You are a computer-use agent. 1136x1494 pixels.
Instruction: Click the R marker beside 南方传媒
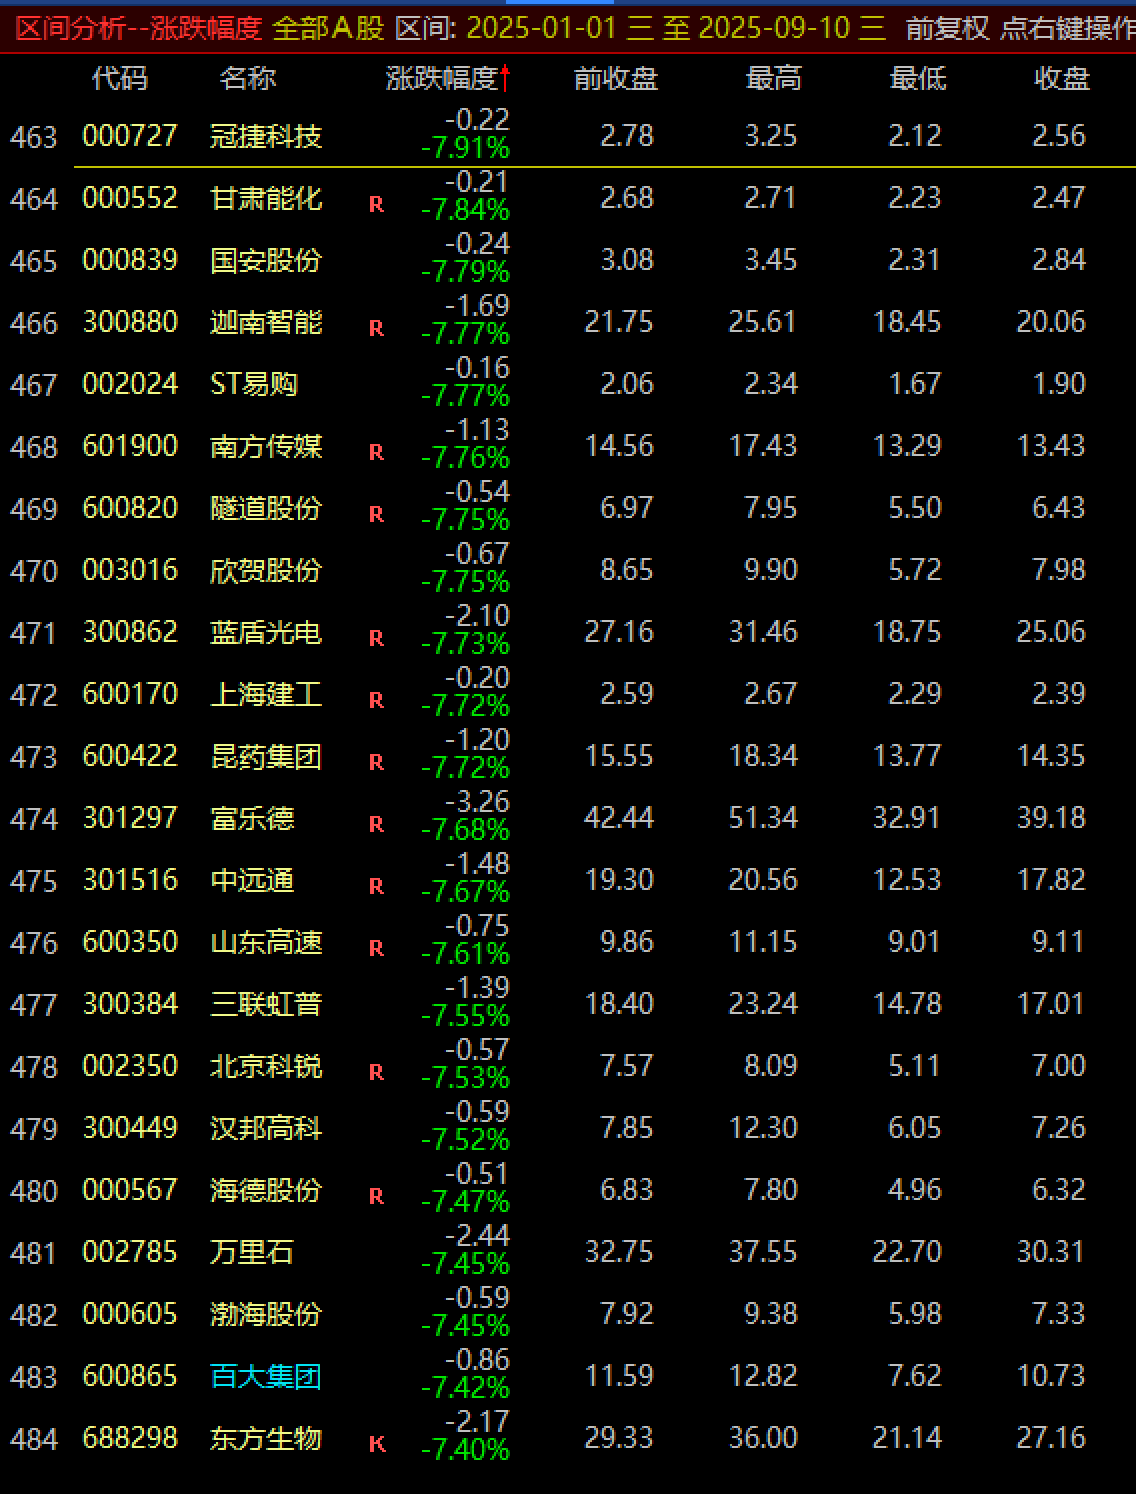[x=376, y=453]
